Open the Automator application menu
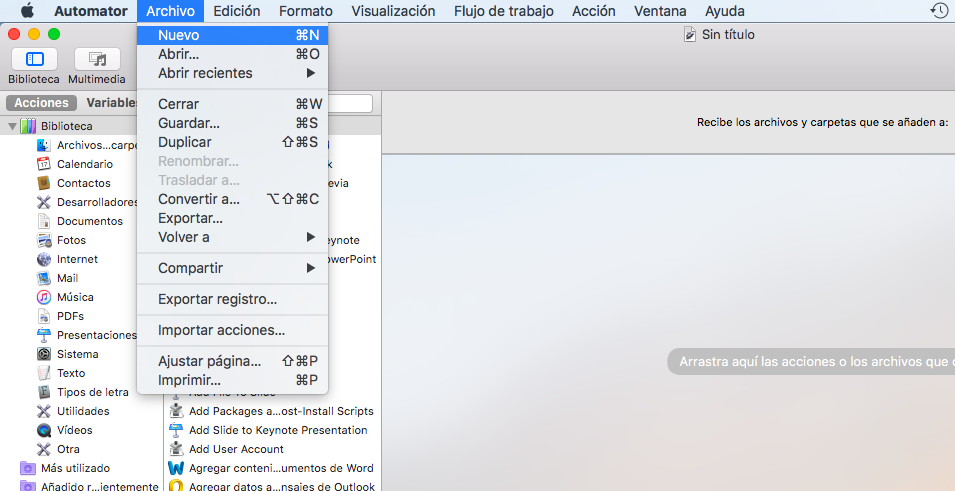955x491 pixels. click(x=91, y=11)
